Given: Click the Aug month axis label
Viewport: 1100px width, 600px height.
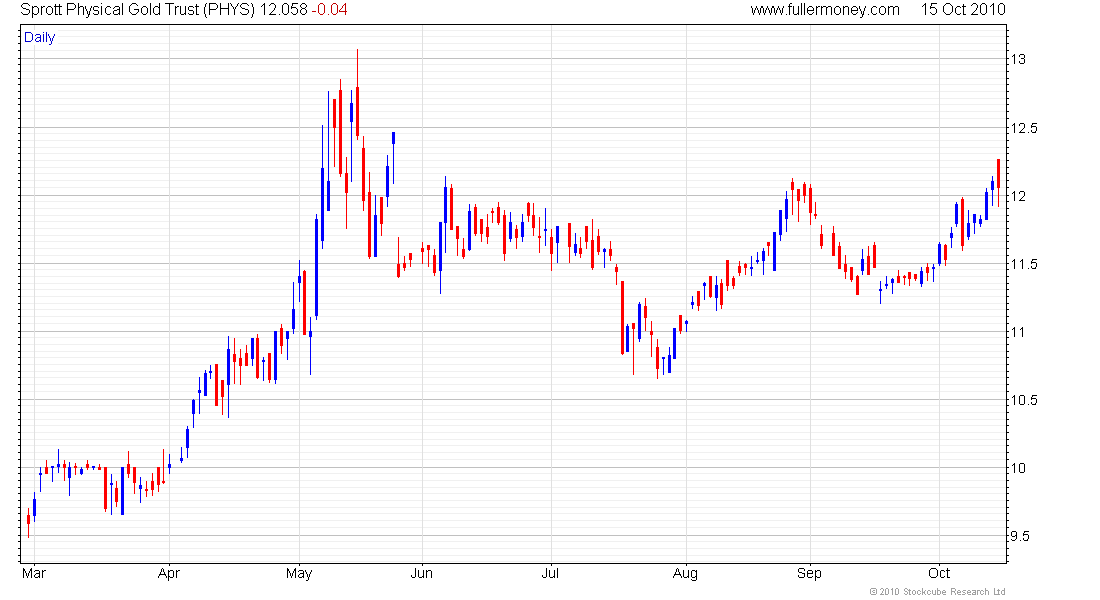Looking at the screenshot, I should click(x=685, y=573).
